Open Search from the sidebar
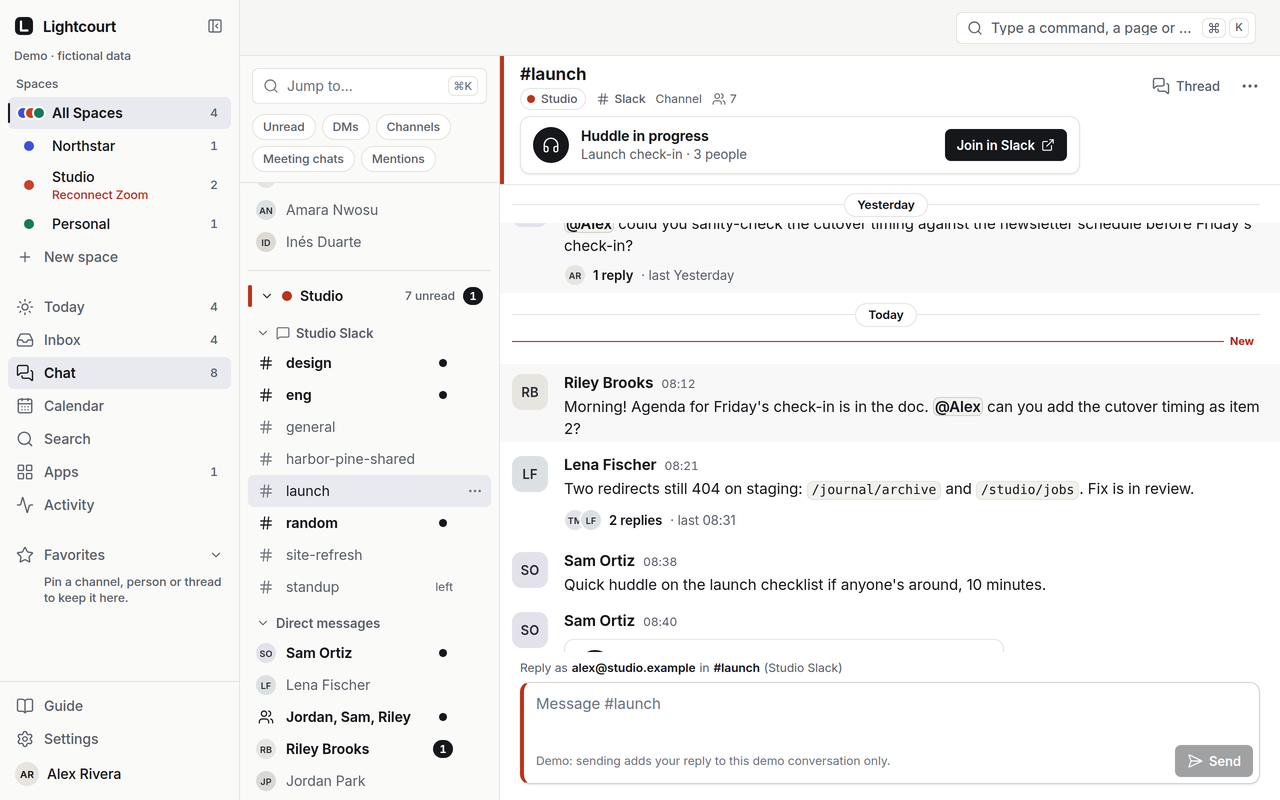The image size is (1280, 800). coord(119,439)
